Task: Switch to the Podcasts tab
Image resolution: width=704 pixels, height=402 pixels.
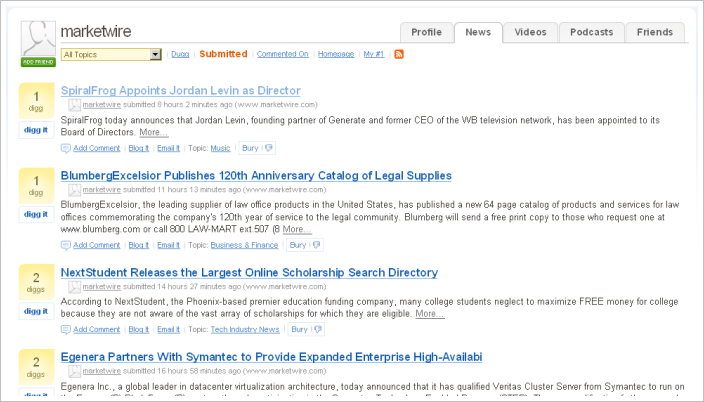Action: [591, 32]
